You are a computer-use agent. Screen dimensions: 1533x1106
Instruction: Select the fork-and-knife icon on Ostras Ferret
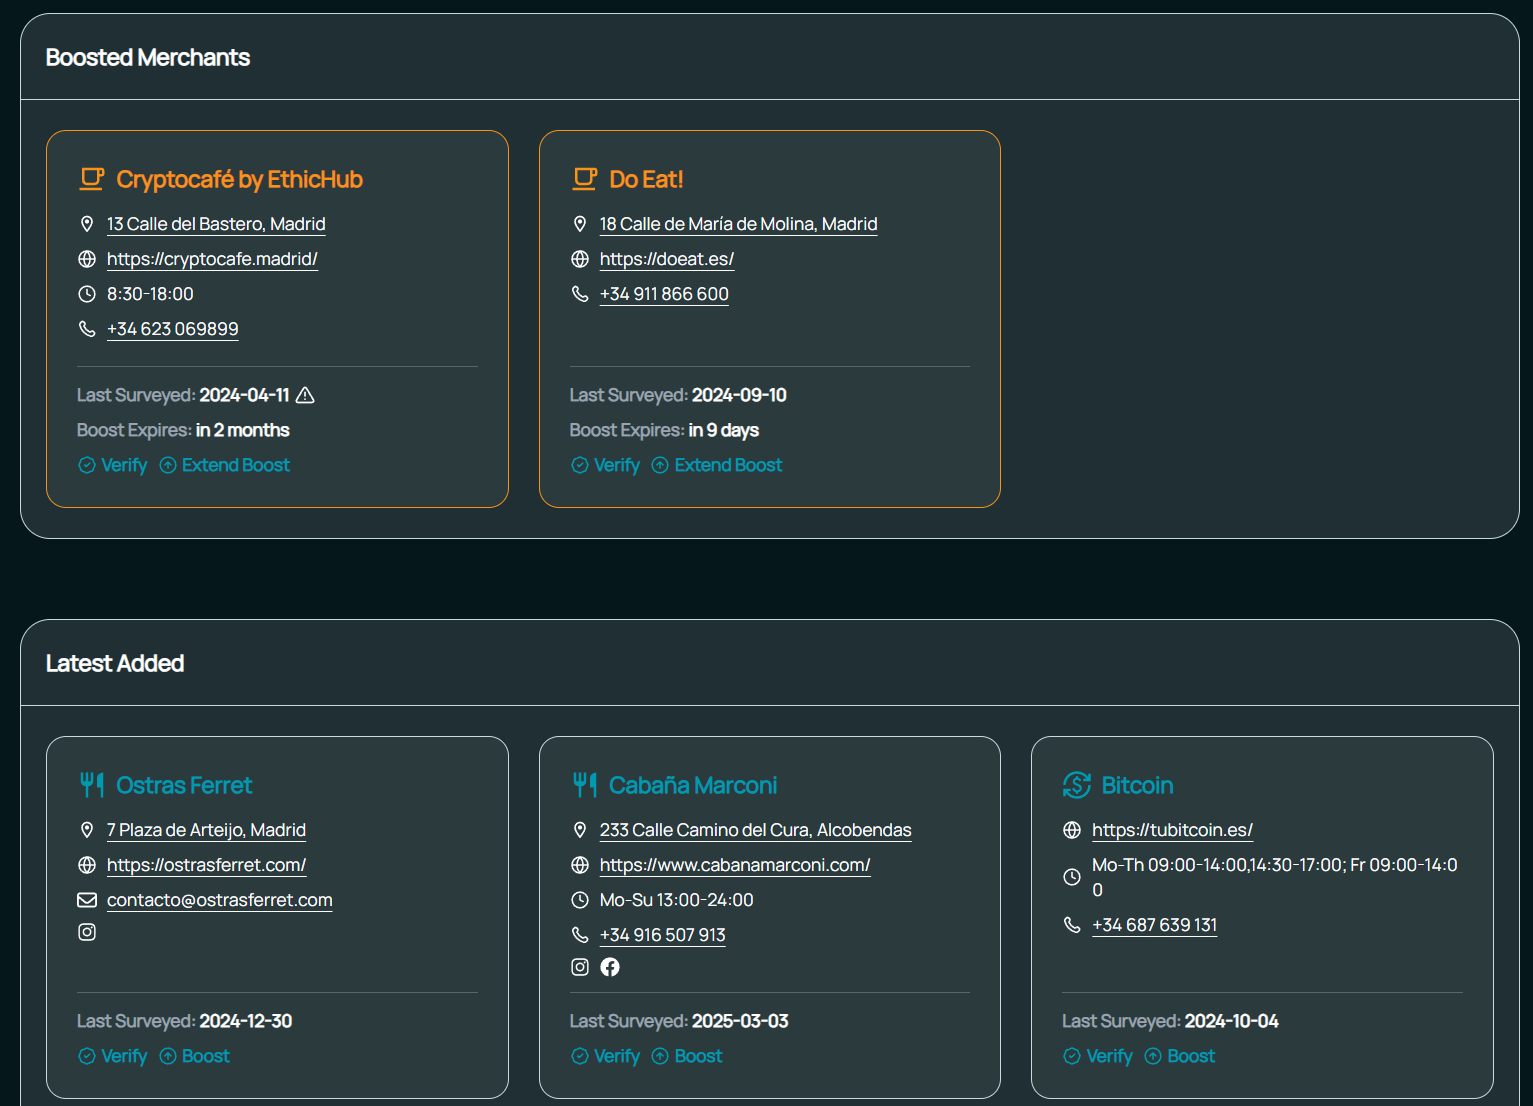point(91,785)
